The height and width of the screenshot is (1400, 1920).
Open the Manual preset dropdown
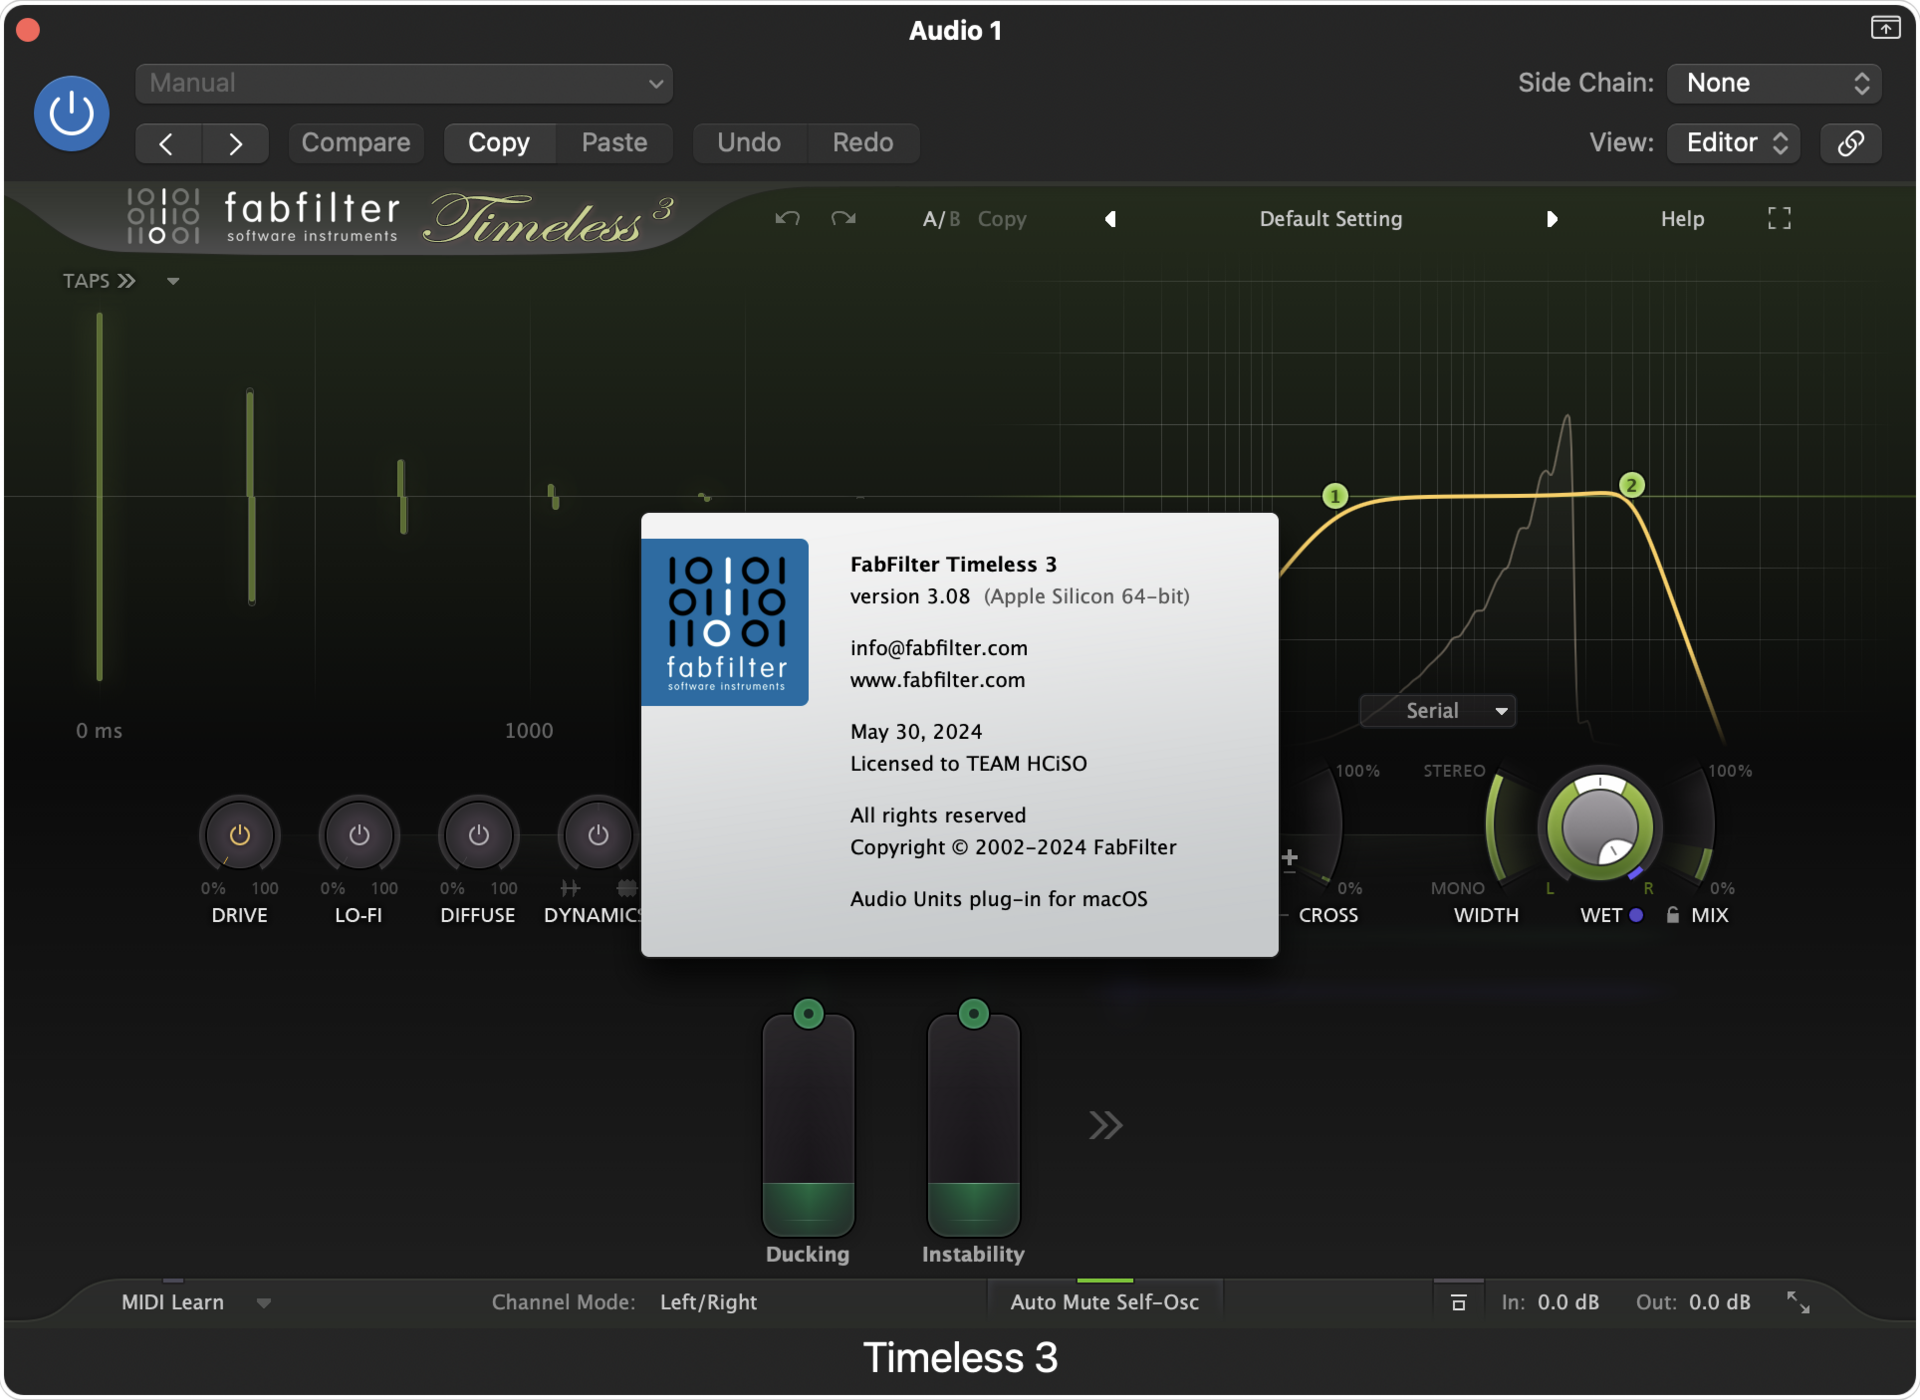pos(404,83)
